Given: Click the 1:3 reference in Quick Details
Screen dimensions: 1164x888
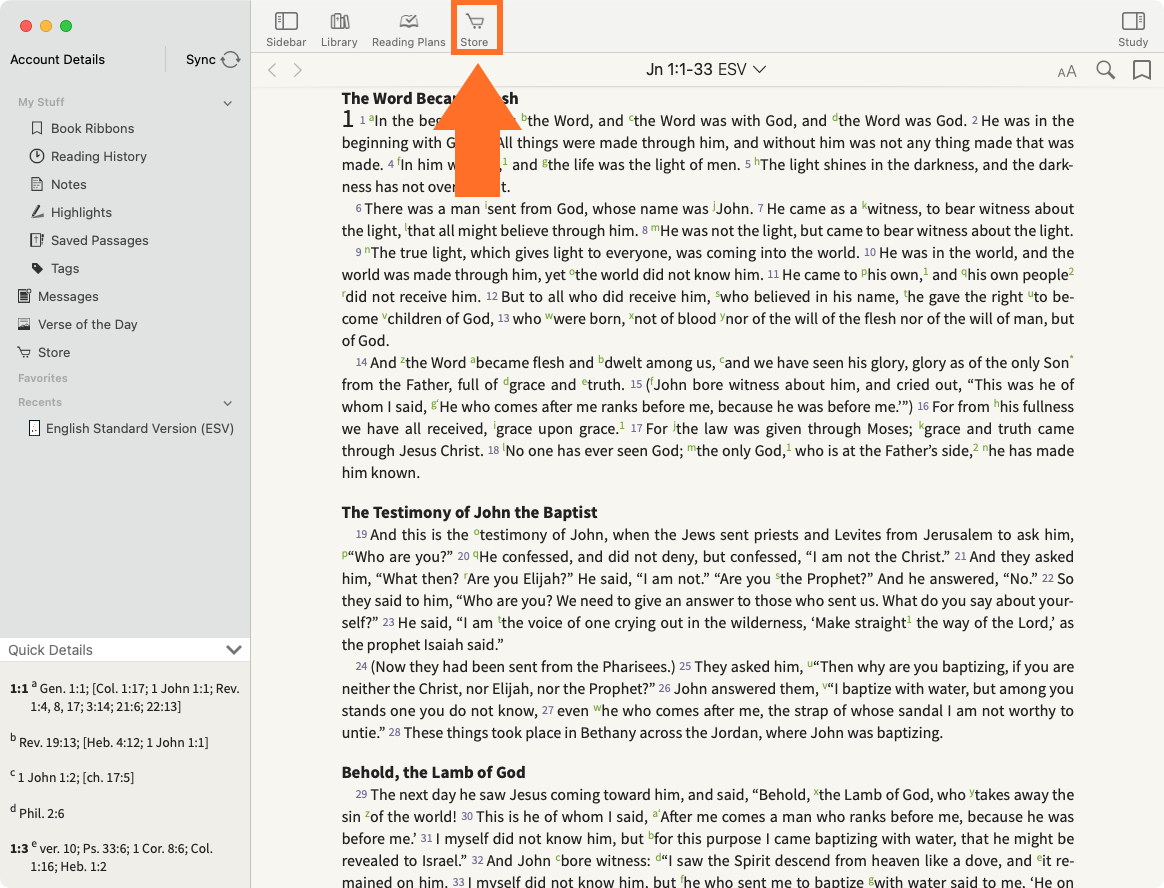Looking at the screenshot, I should (19, 848).
